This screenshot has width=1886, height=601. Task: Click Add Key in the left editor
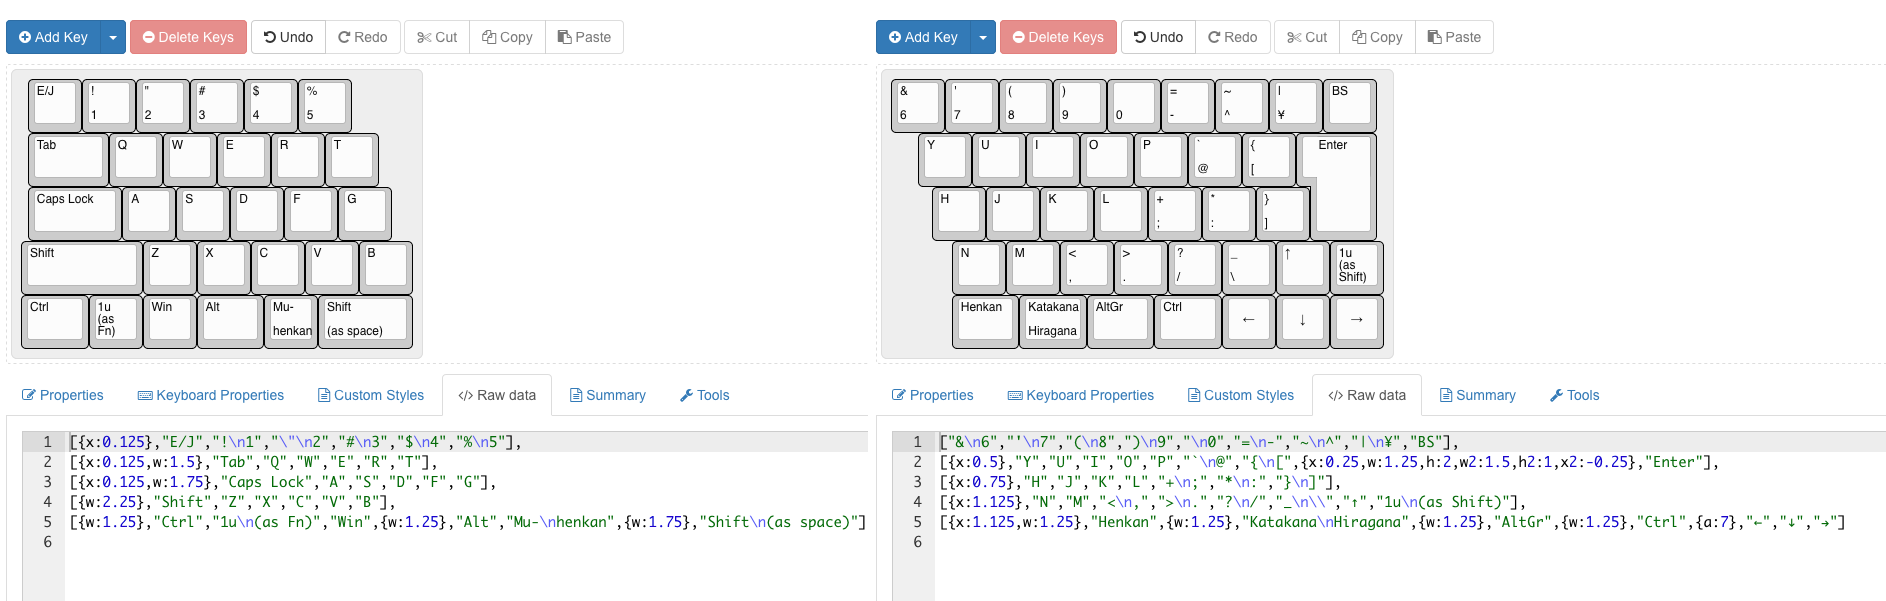coord(53,37)
